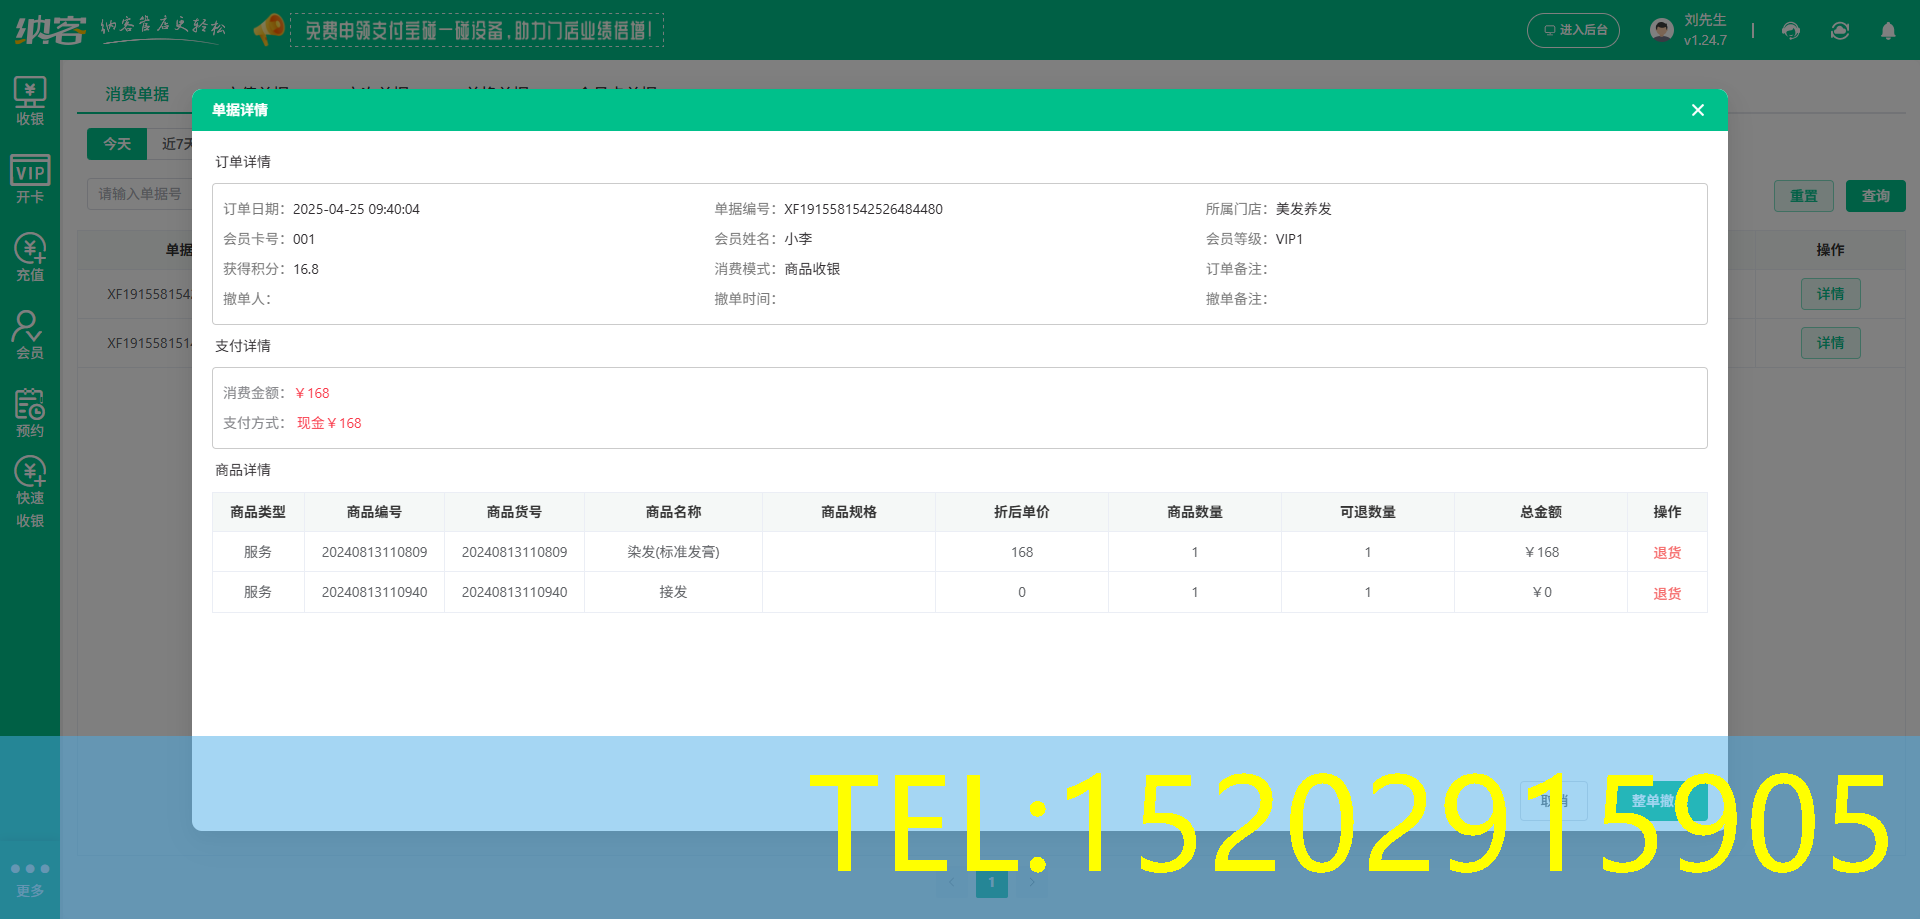The height and width of the screenshot is (919, 1920).
Task: Select the 今天 date filter
Action: tap(117, 144)
